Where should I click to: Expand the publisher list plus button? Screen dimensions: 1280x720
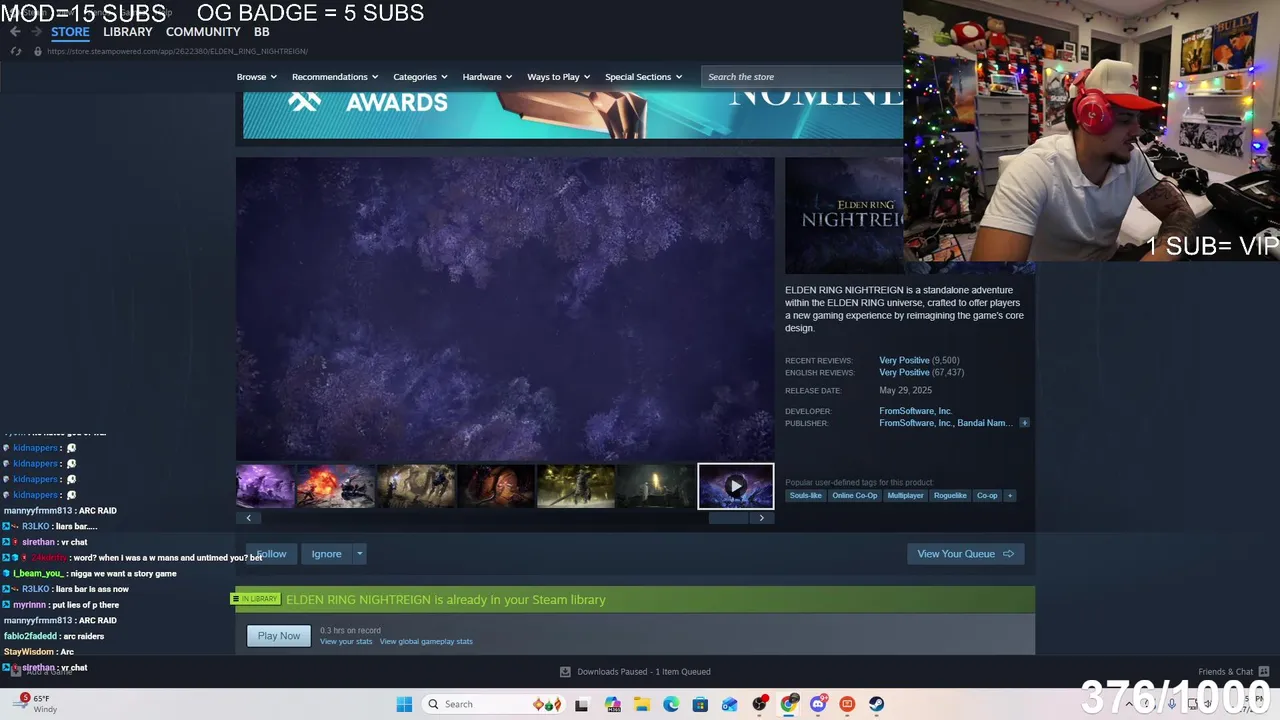click(1024, 423)
